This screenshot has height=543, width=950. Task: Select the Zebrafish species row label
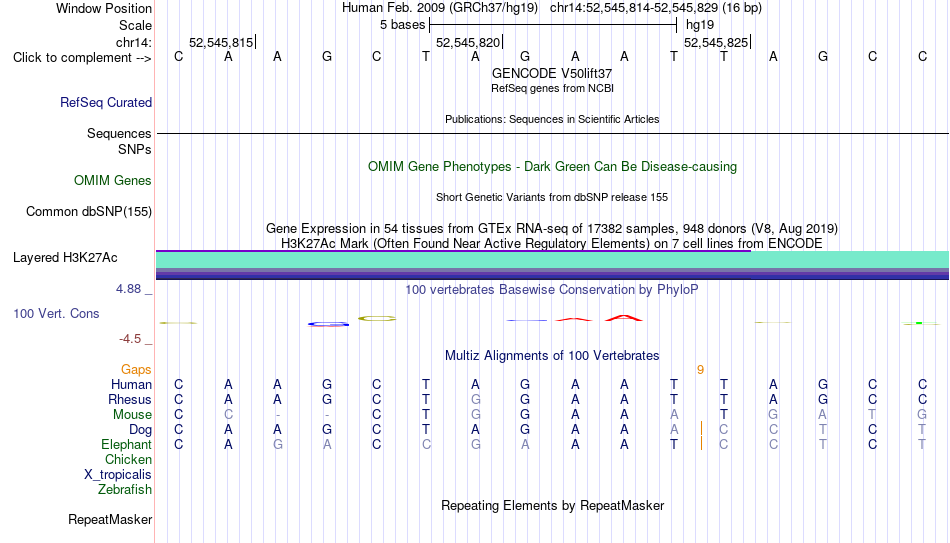pos(125,490)
